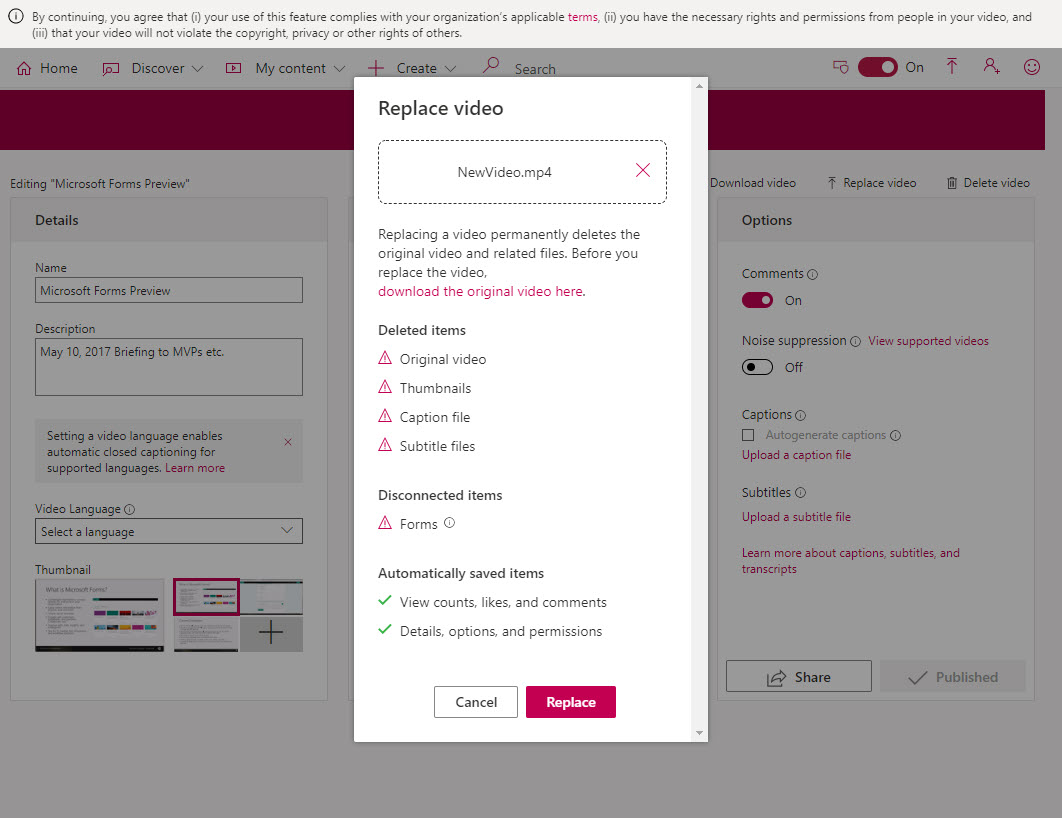Viewport: 1062px width, 818px height.
Task: Toggle the Comments switch off
Action: click(x=757, y=300)
